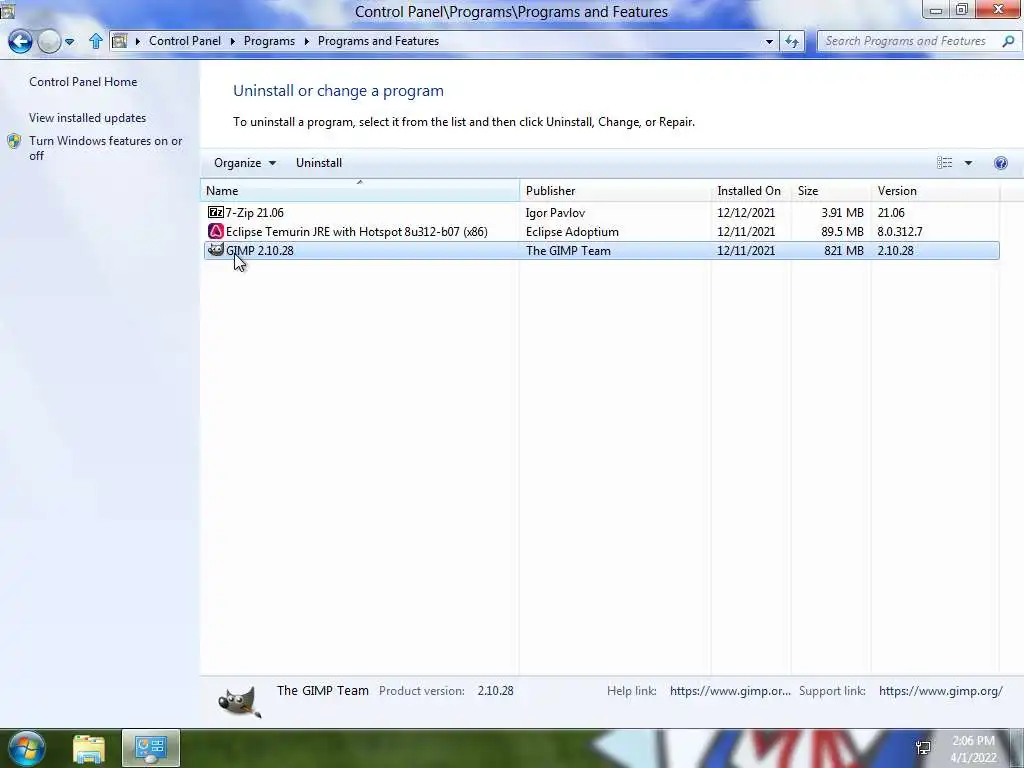
Task: Sort by Installed On column header
Action: coord(751,191)
